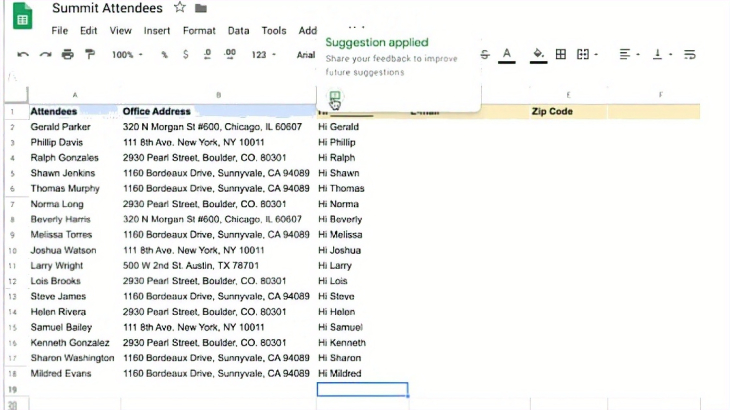This screenshot has width=730, height=410.
Task: Star the Summit Attendees document
Action: 180,7
